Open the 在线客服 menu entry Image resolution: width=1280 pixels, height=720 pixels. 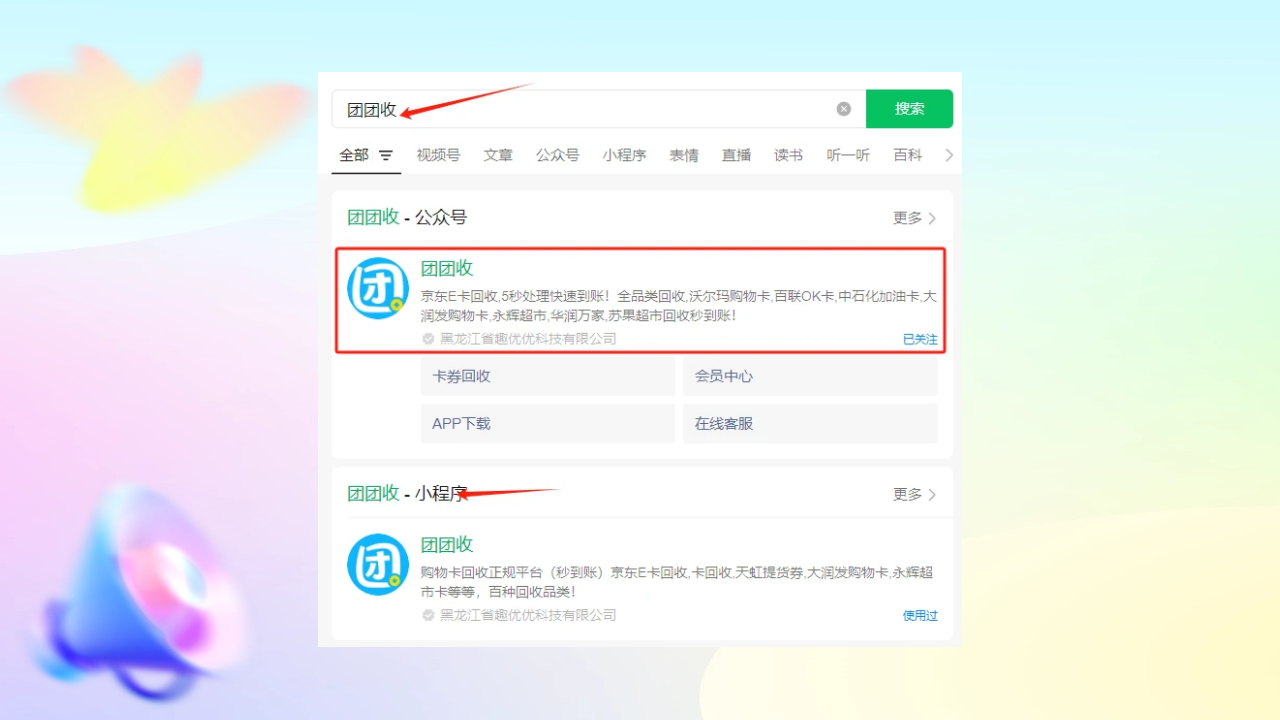[810, 423]
